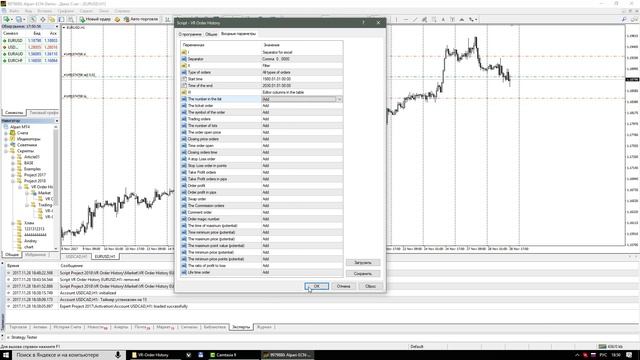
Task: Click the Сброс (Reset) button
Action: [370, 286]
